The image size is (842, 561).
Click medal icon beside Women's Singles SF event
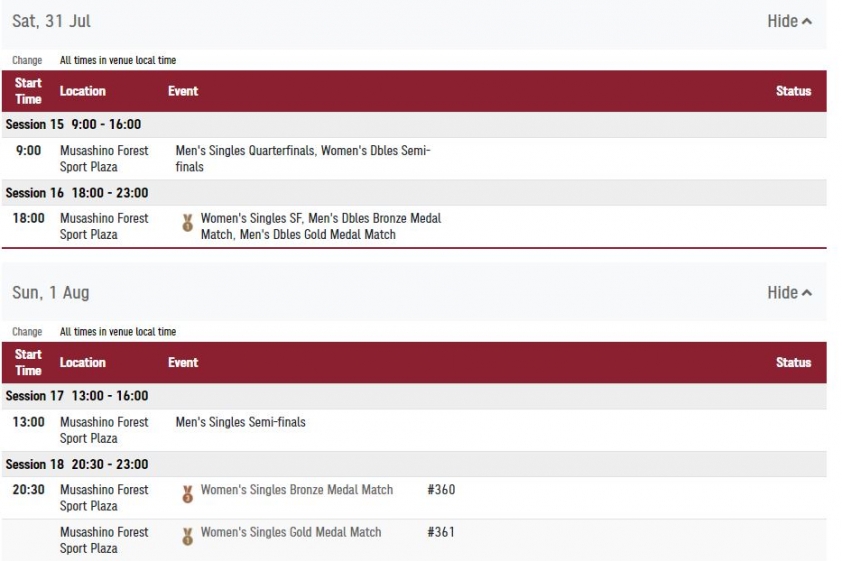point(187,223)
